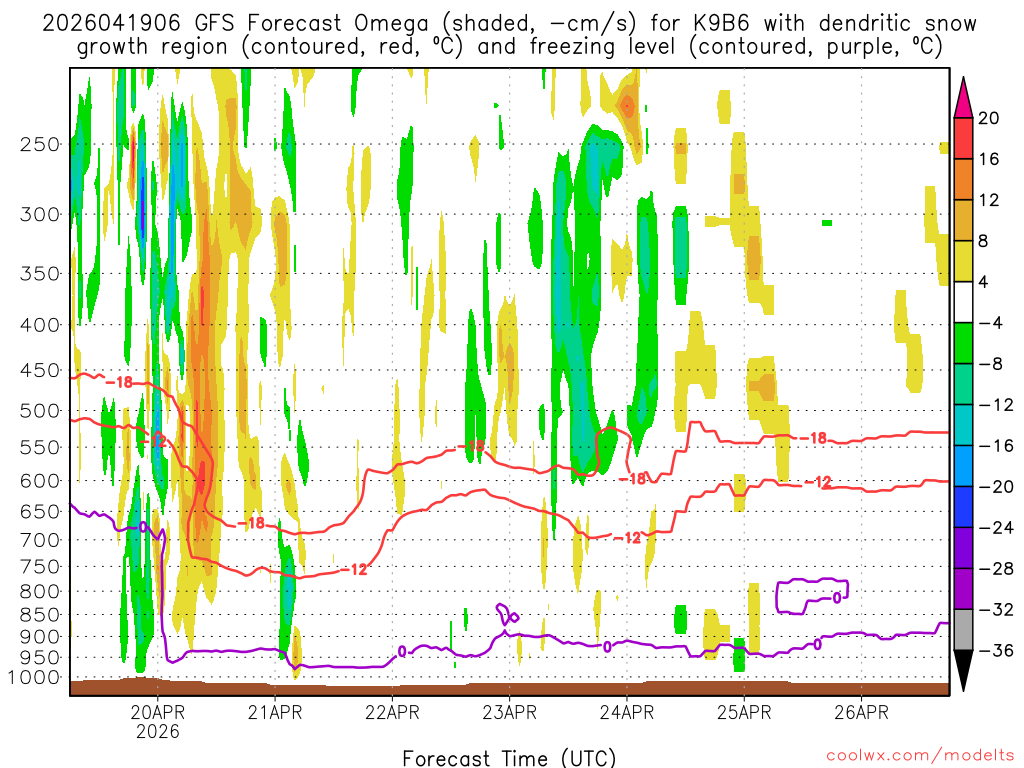Viewport: 1024px width, 768px height.
Task: Click the colorbar value label -36
Action: [x=996, y=650]
